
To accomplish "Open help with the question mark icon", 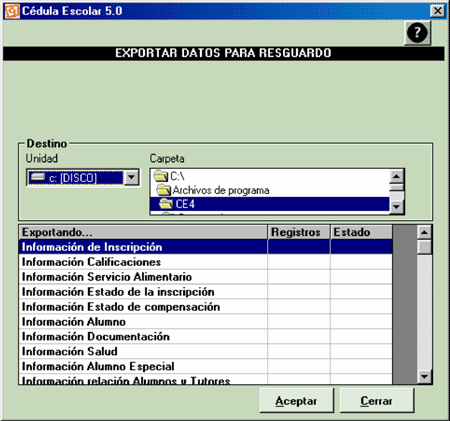I will coord(417,33).
